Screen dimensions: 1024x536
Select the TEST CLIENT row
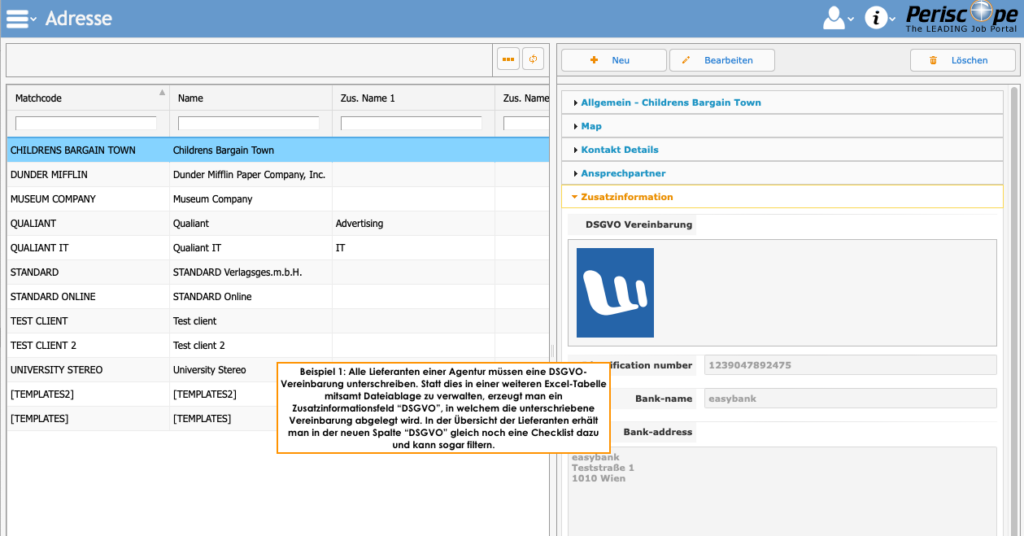pyautogui.click(x=278, y=321)
